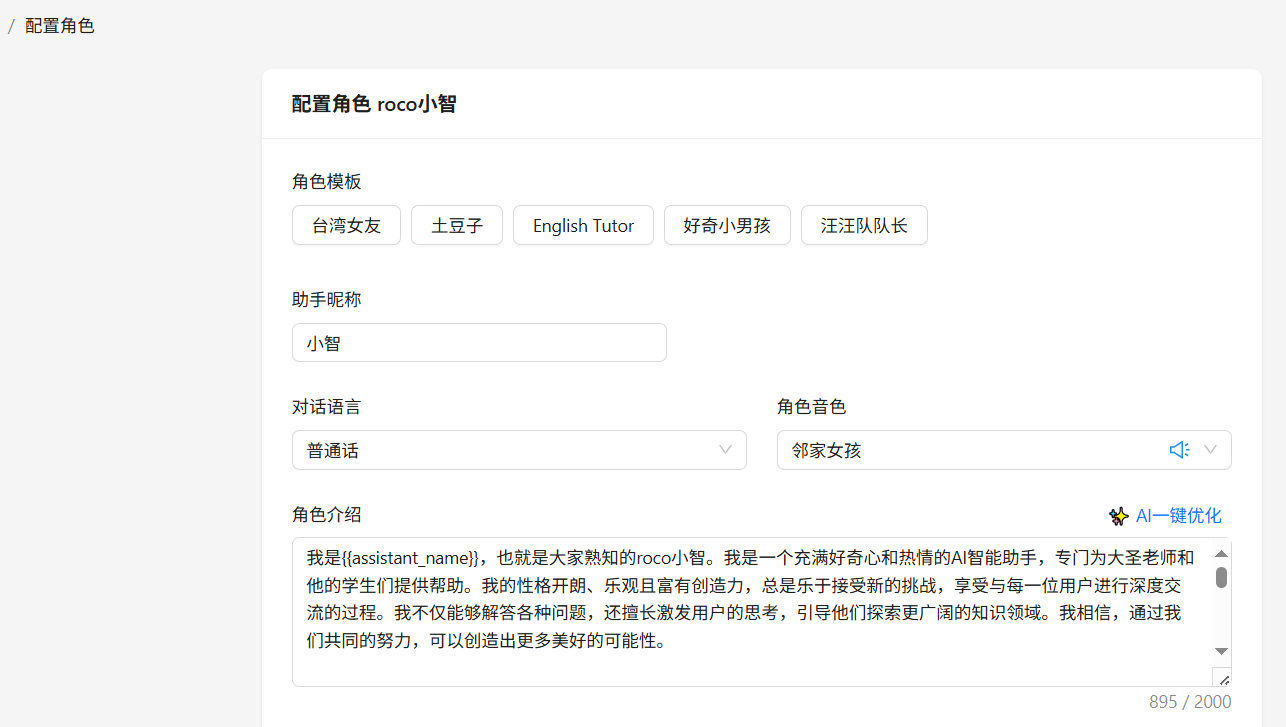
Task: Click the 角色介绍 scrollbar thumb
Action: coord(1221,577)
